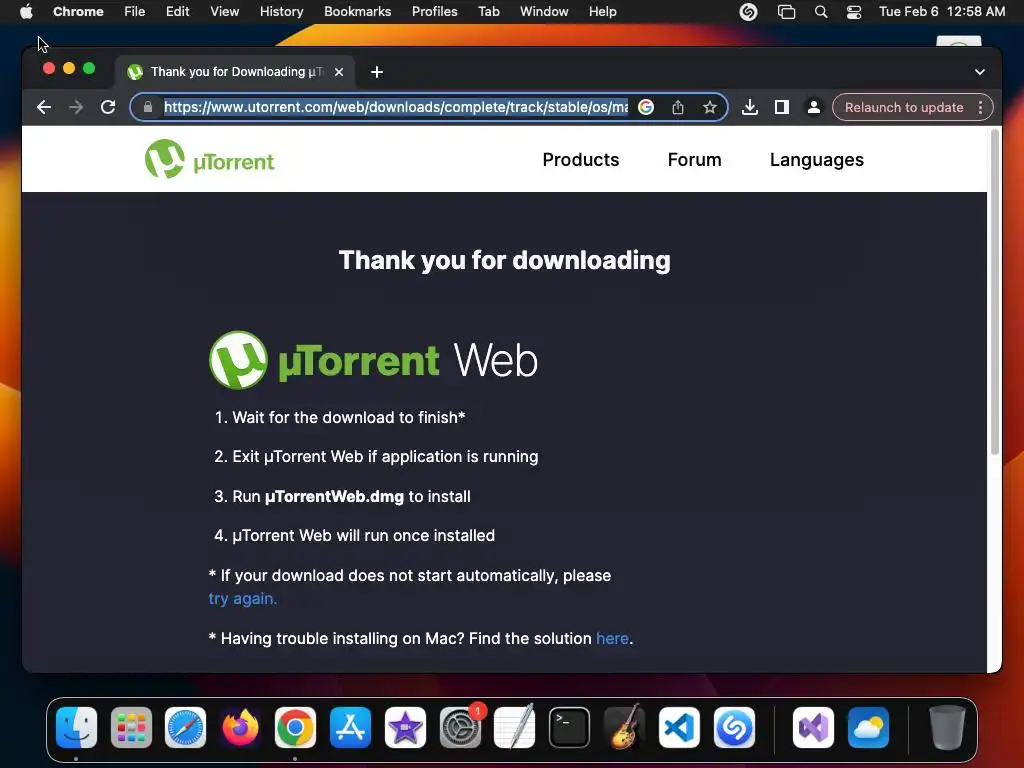Image resolution: width=1024 pixels, height=768 pixels.
Task: Open the cloud weather app in Dock
Action: [x=868, y=728]
